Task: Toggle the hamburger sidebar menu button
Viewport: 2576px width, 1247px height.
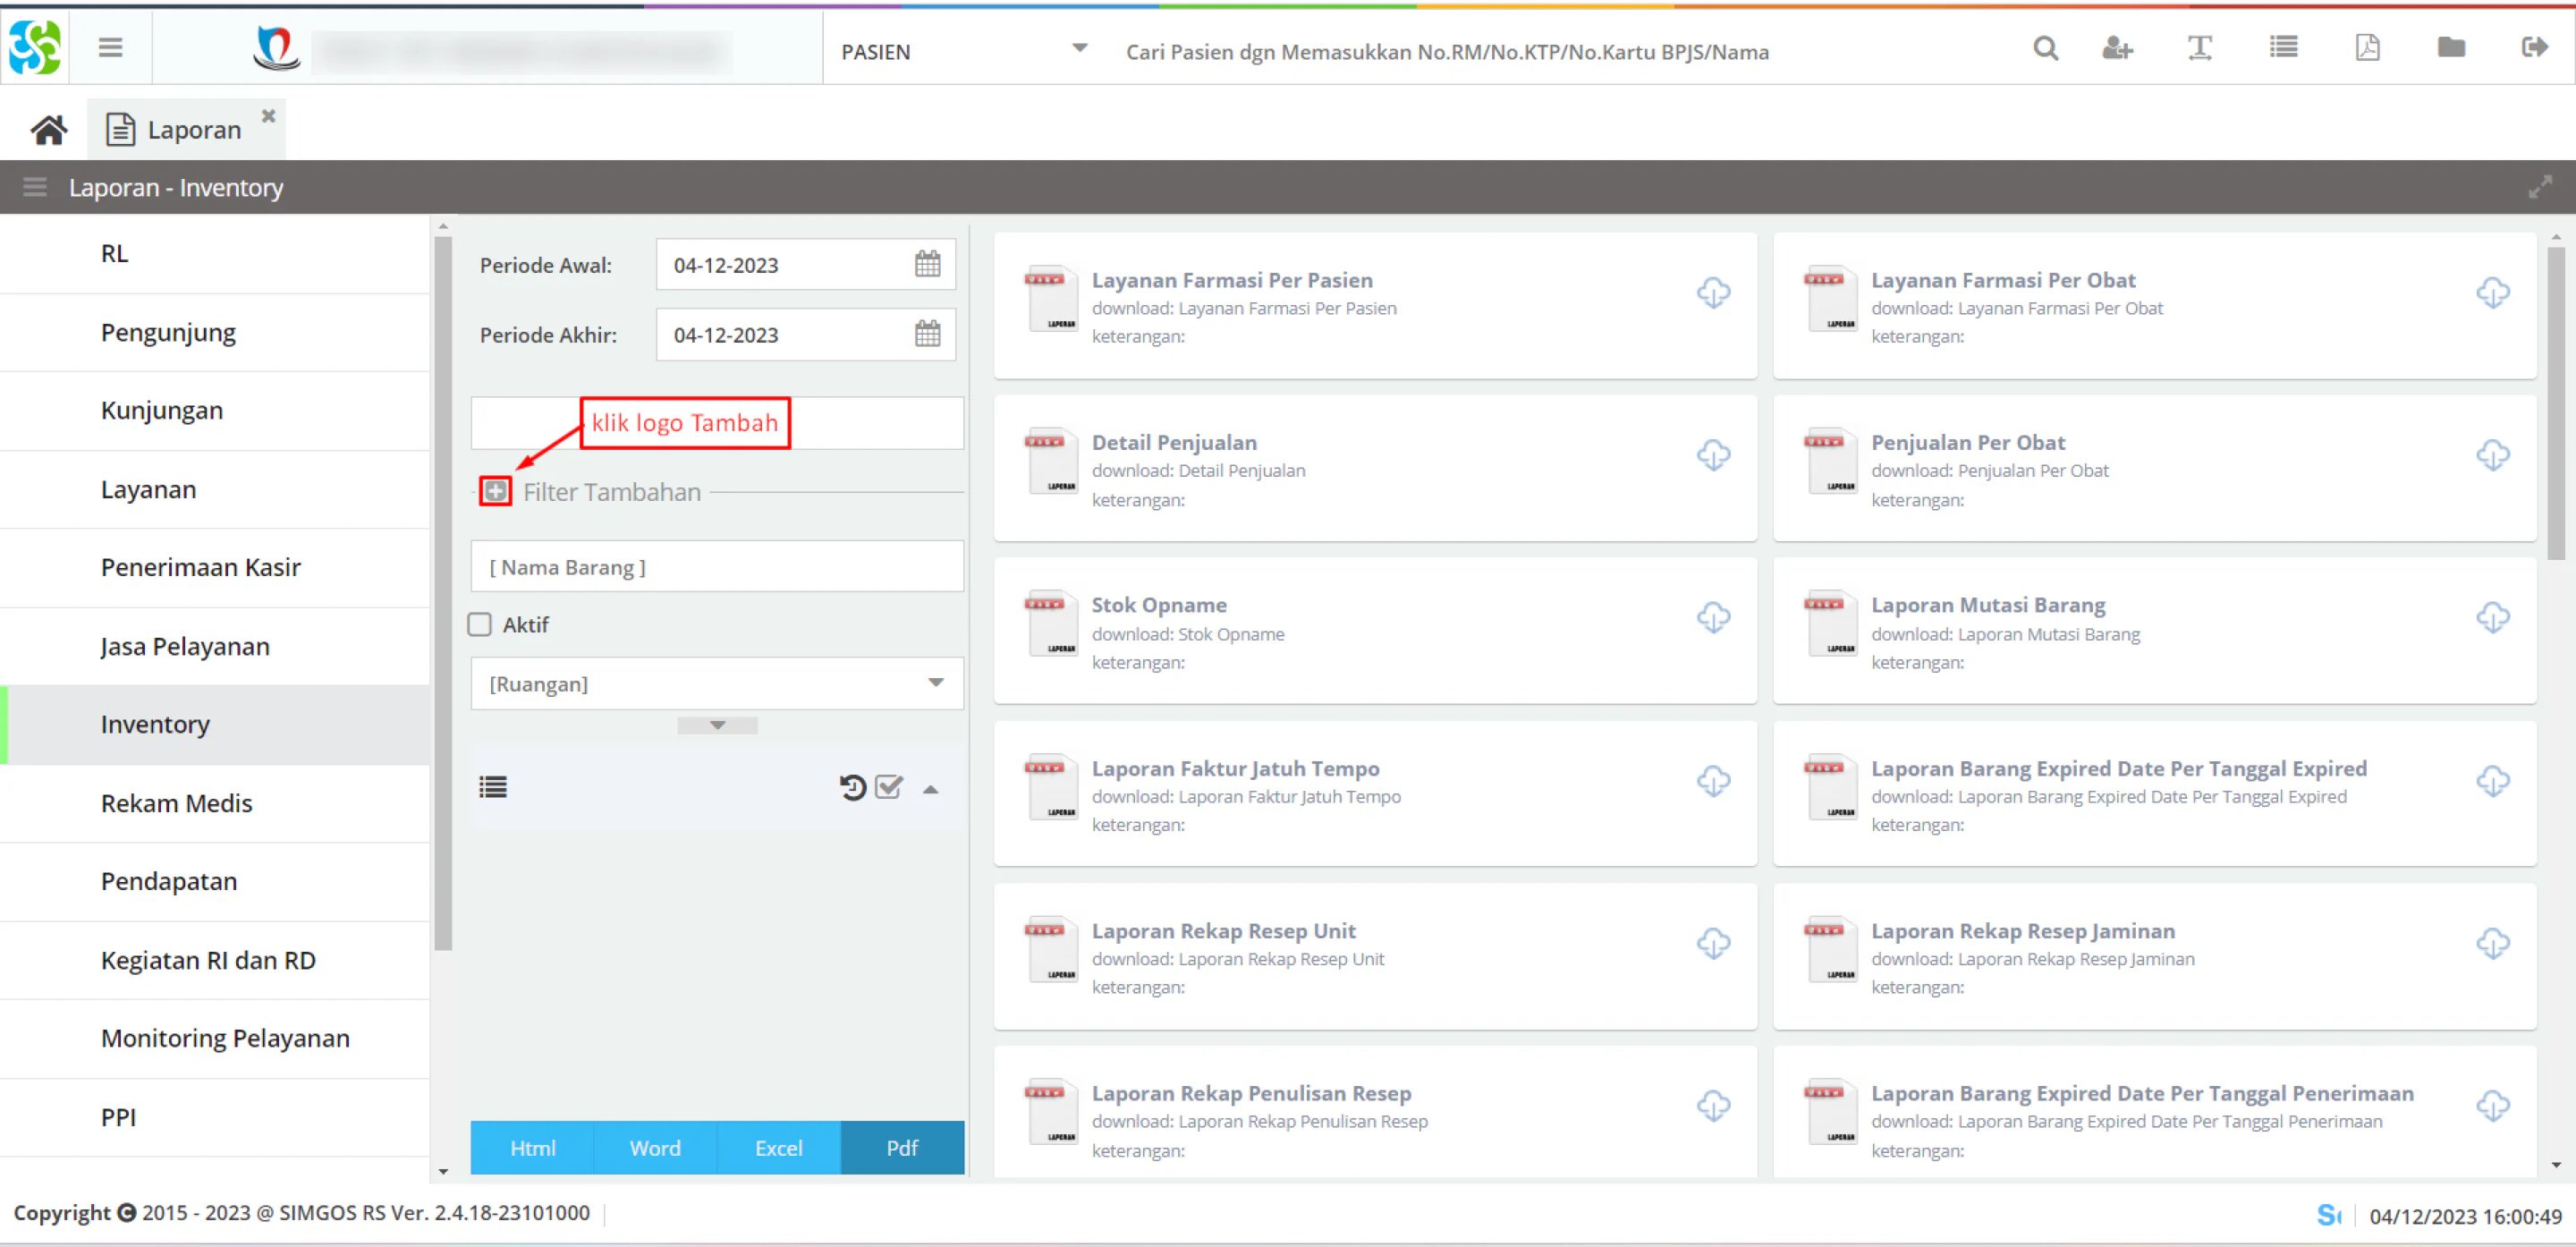Action: click(110, 48)
